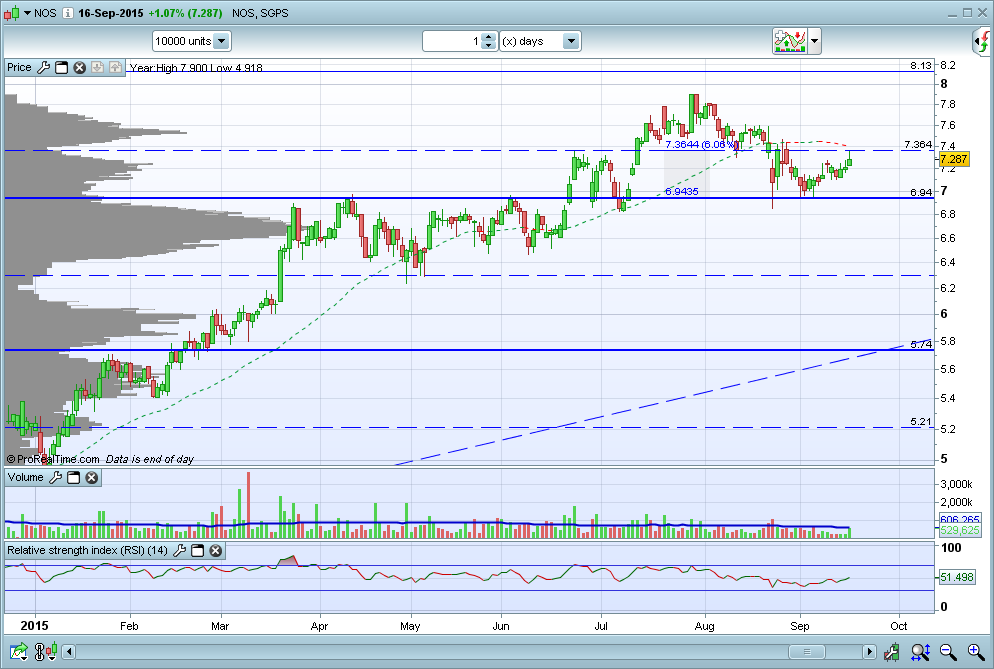This screenshot has width=994, height=669.
Task: Click the 6.9435 measurement label
Action: 681,192
